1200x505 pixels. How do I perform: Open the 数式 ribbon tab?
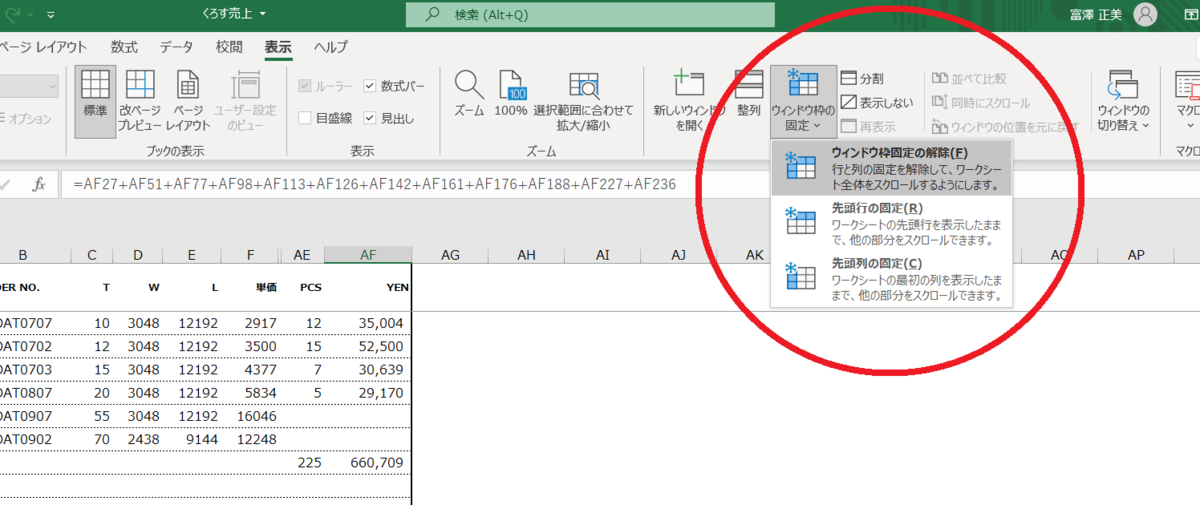coord(125,47)
